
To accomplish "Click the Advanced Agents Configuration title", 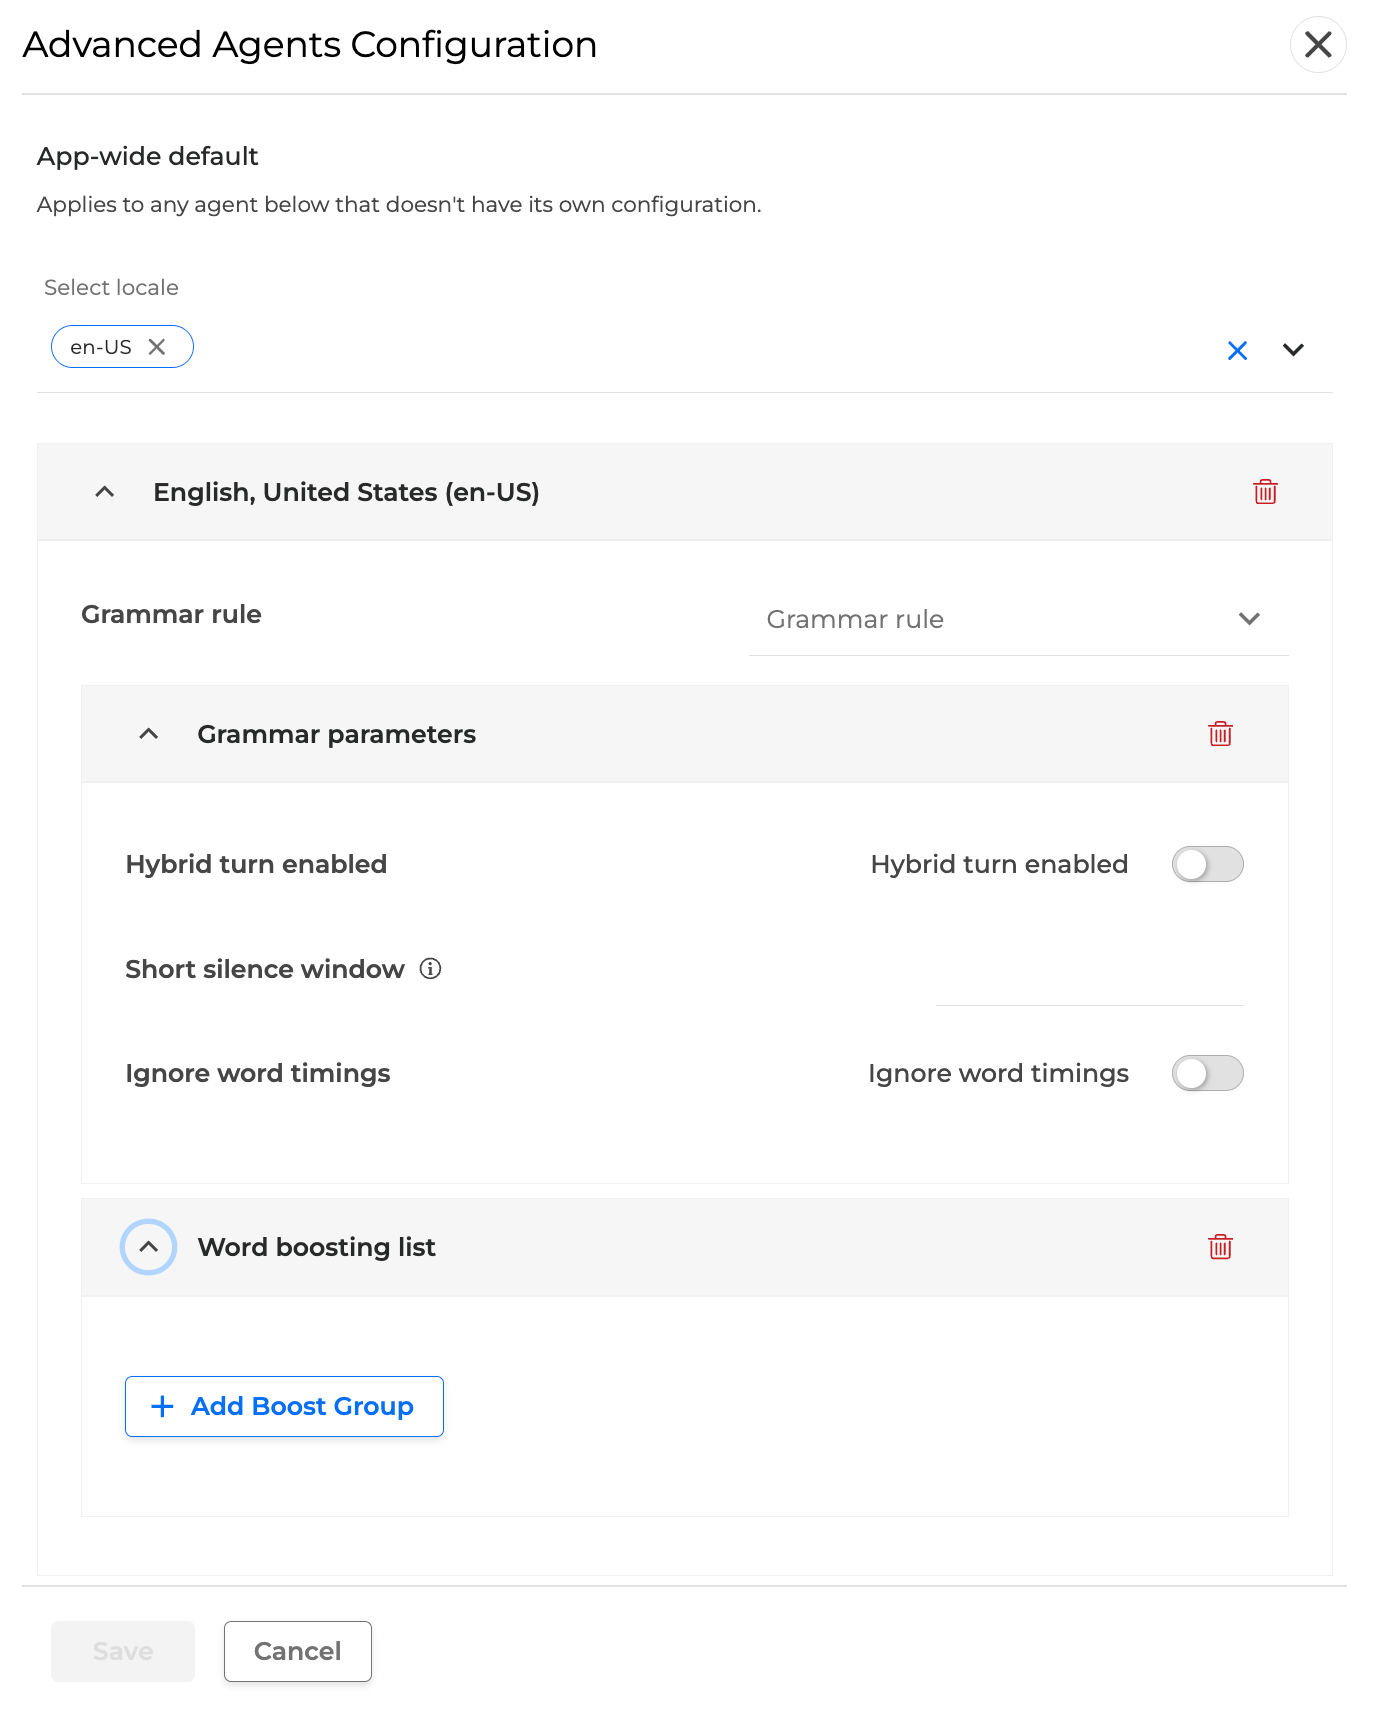I will [310, 45].
